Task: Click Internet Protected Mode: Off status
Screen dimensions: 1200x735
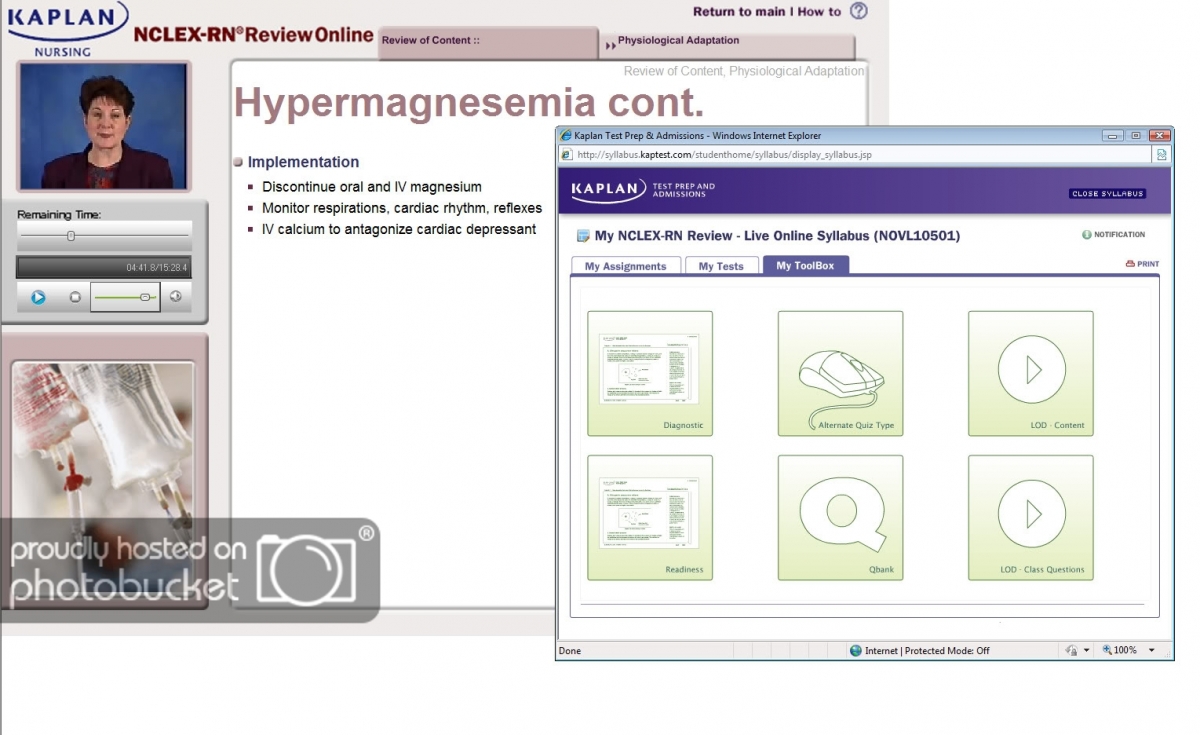Action: coord(927,651)
